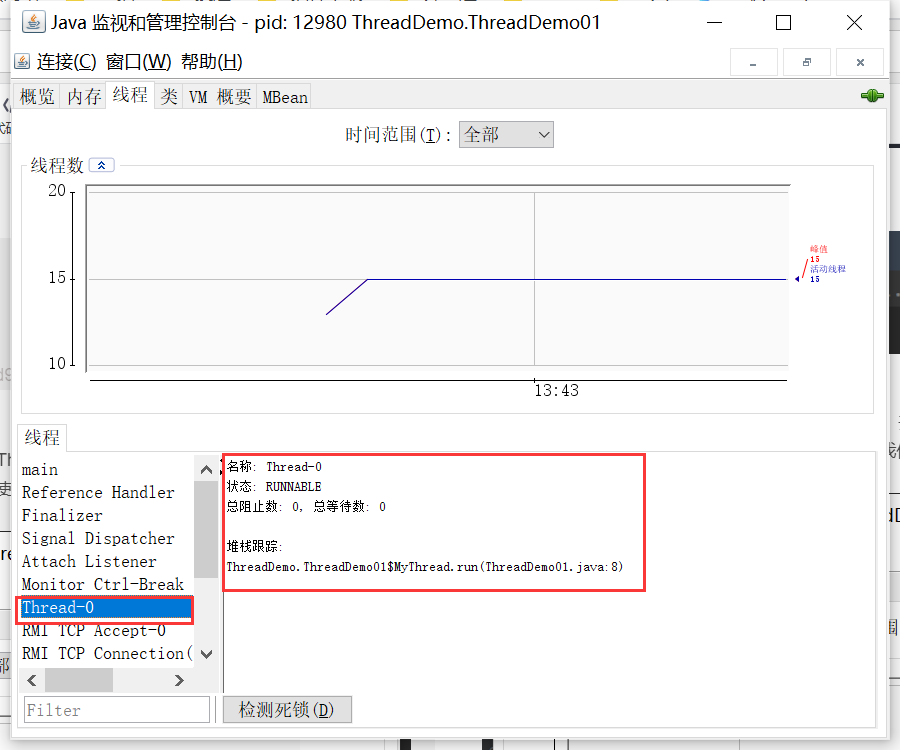Screen dimensions: 900x750
Task: Restore the inner console window
Action: [806, 62]
